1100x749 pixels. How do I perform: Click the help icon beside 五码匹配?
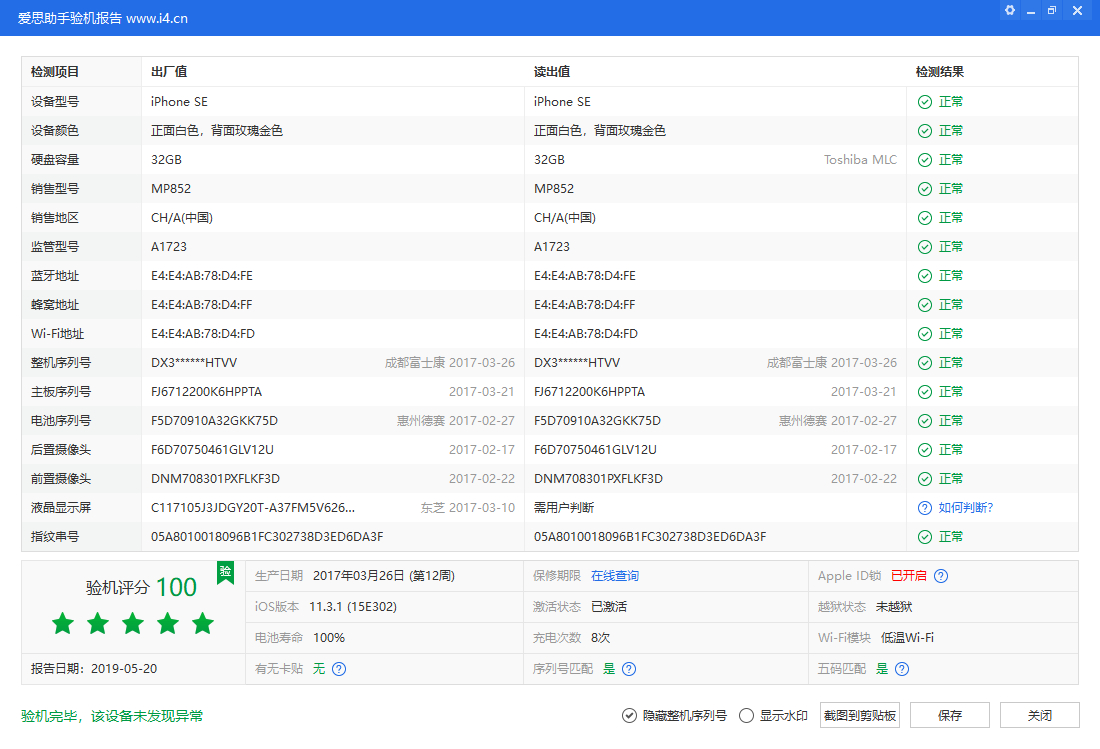pos(902,668)
